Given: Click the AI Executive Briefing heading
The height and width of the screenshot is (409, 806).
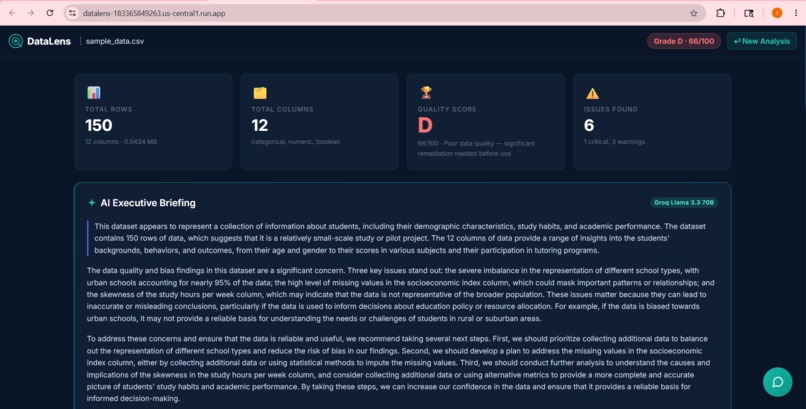Looking at the screenshot, I should click(x=148, y=203).
